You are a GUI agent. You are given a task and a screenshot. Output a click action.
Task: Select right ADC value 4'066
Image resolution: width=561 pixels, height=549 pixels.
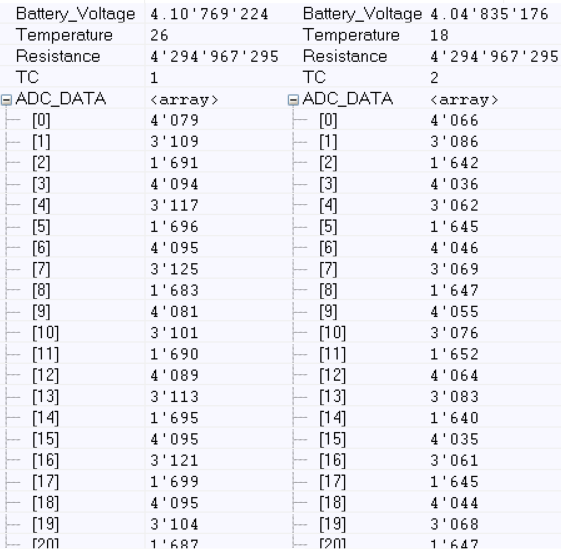454,121
